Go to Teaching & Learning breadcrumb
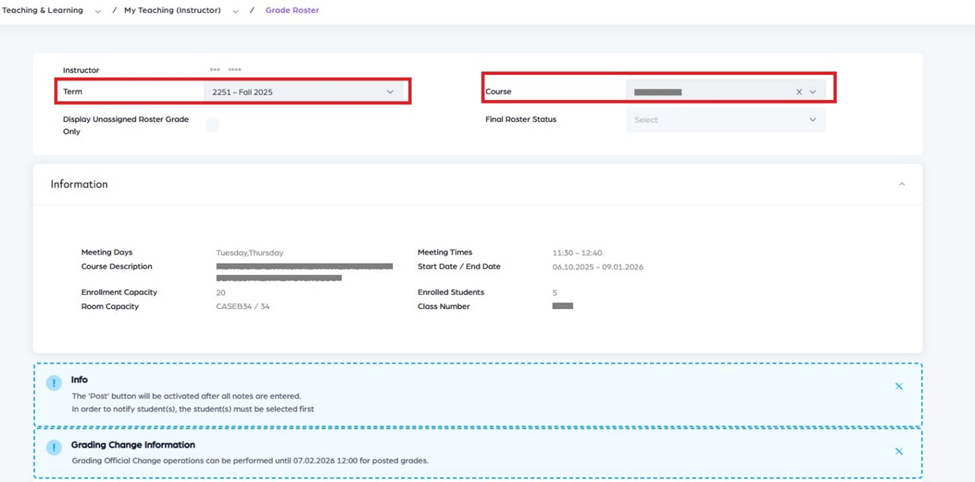Image resolution: width=975 pixels, height=482 pixels. coord(46,10)
